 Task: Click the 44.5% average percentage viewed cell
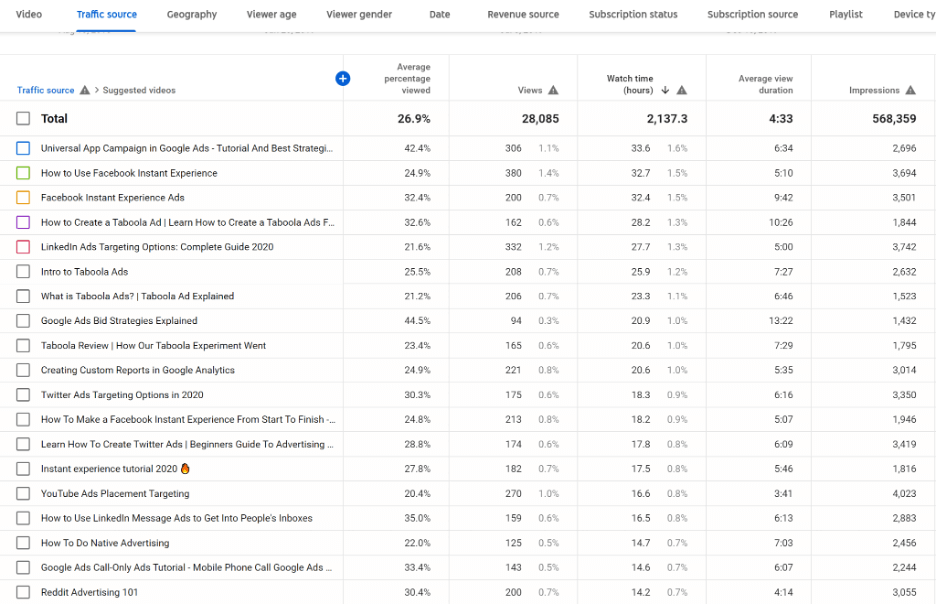click(417, 321)
